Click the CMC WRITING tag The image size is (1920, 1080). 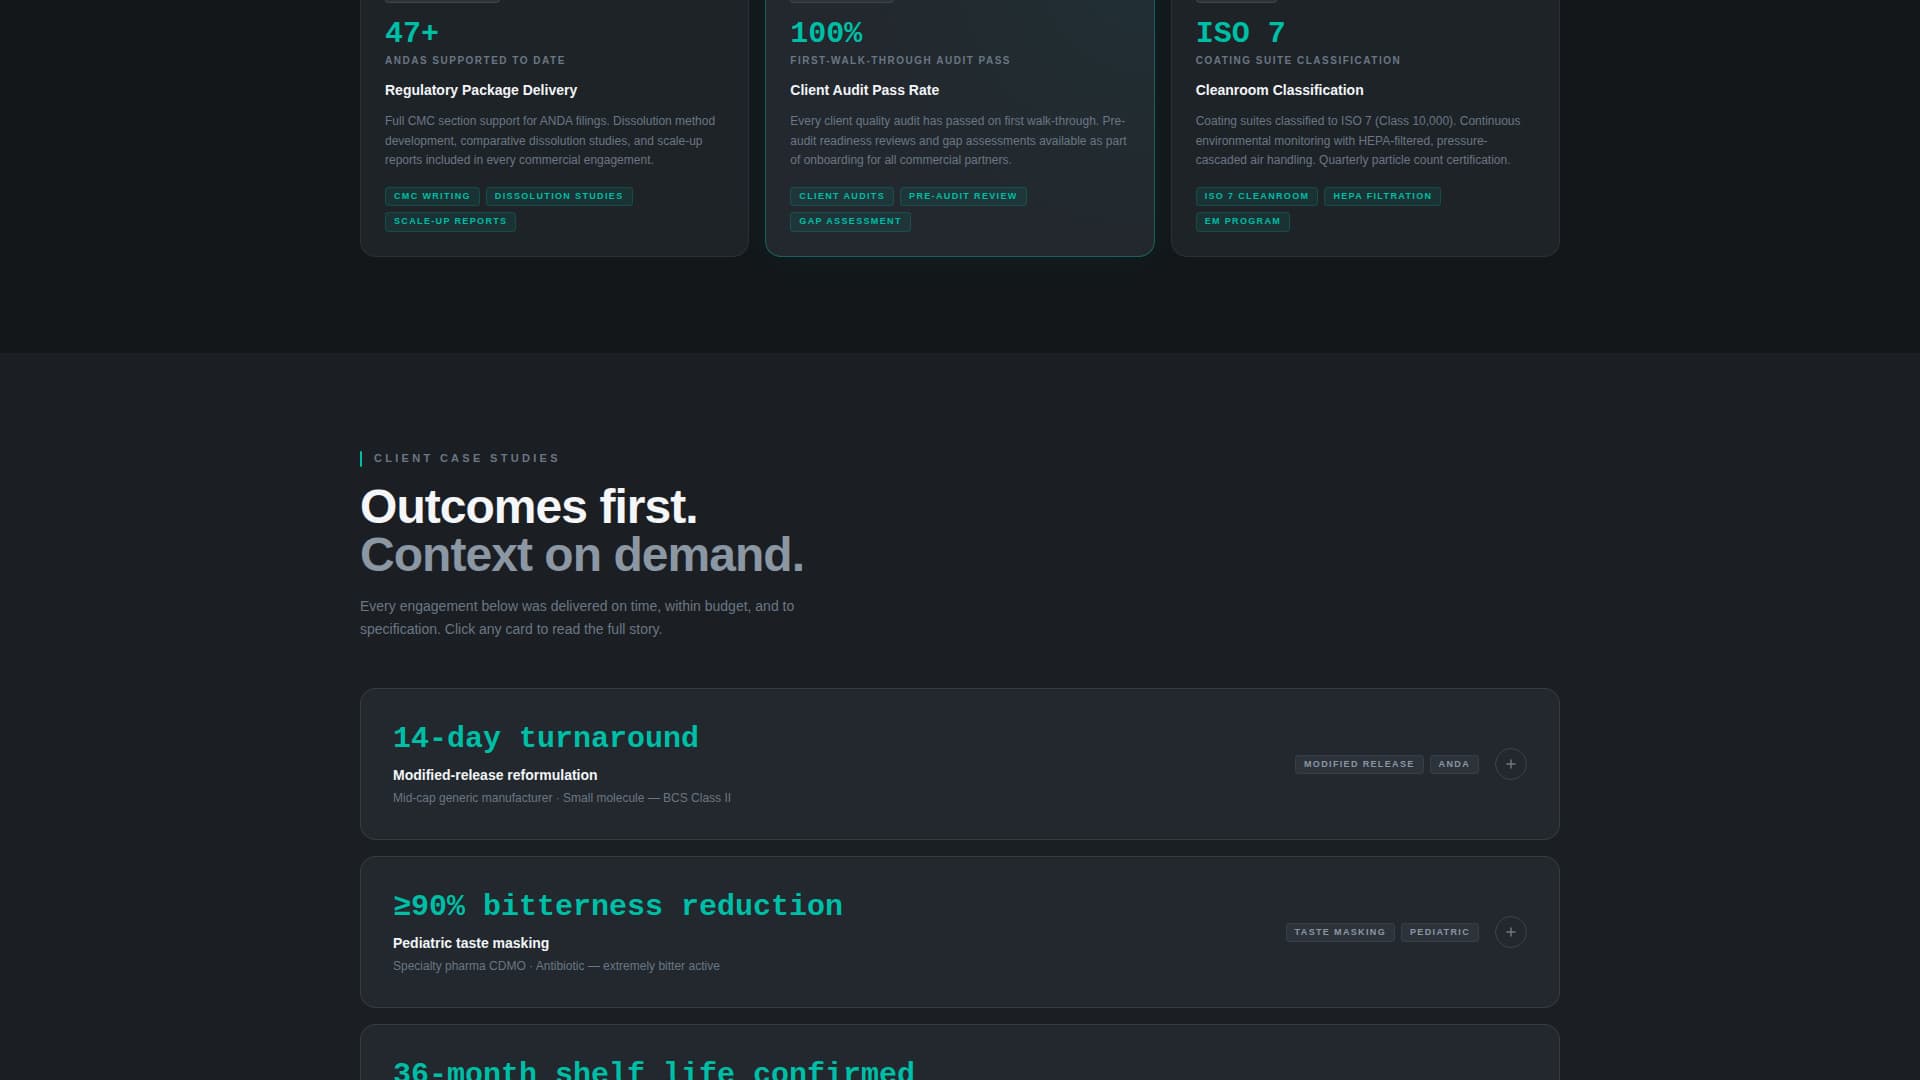[x=432, y=196]
